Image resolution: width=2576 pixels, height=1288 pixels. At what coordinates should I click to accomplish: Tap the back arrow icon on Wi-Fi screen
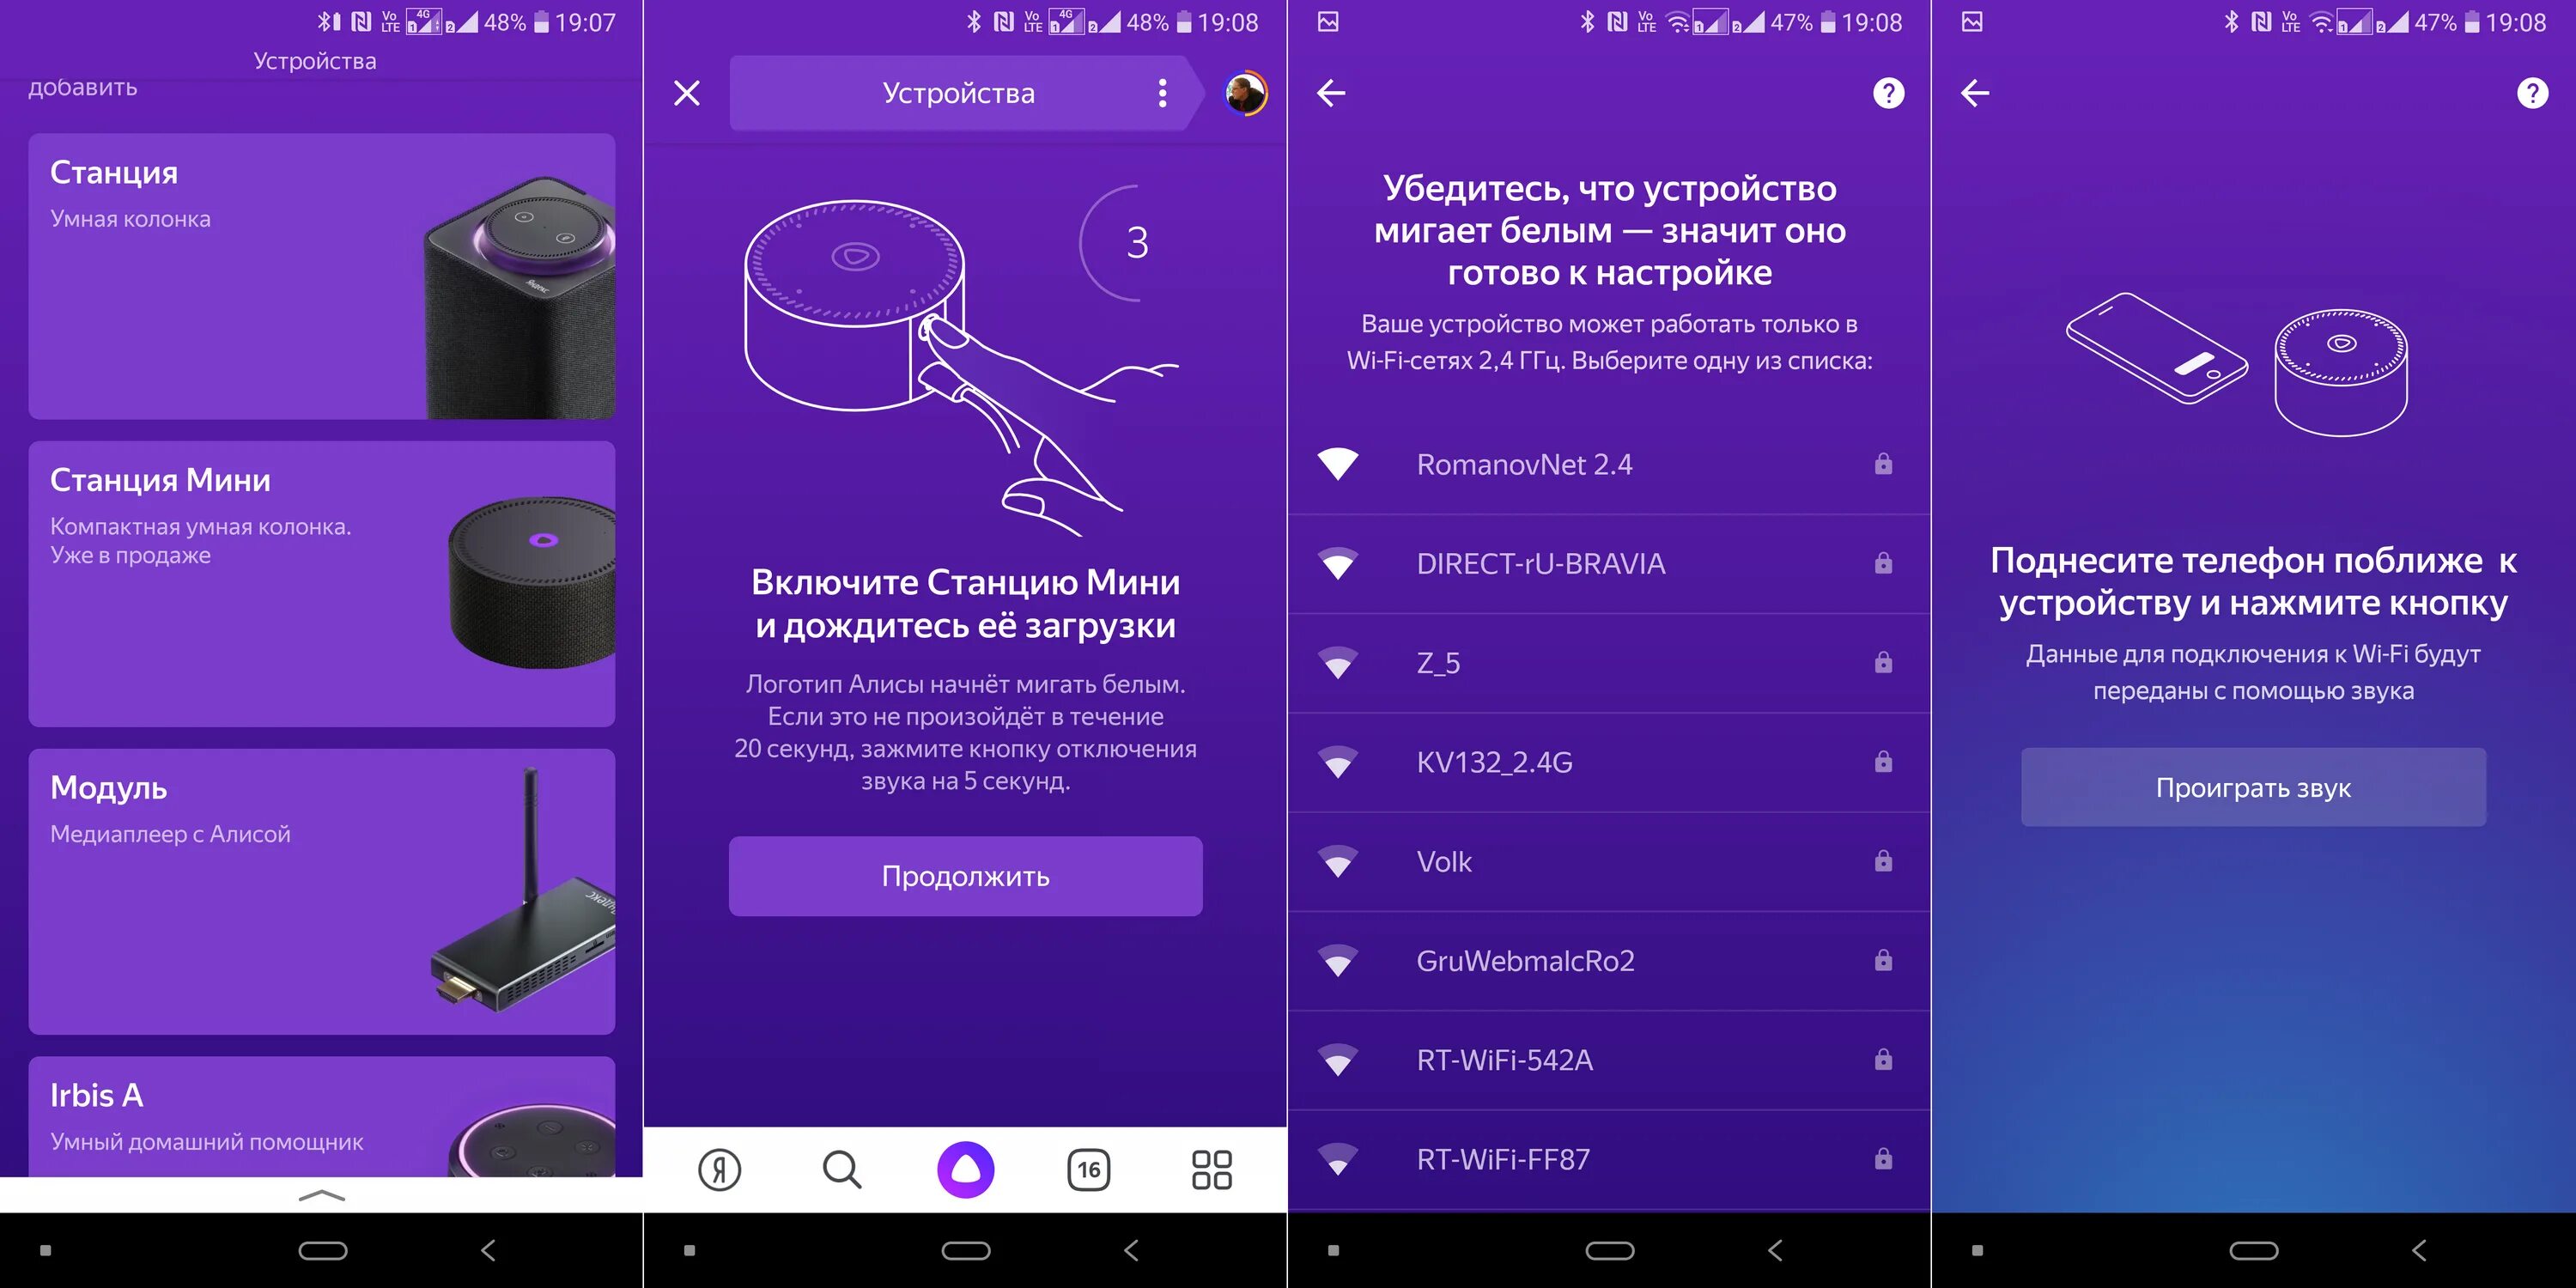click(1335, 90)
